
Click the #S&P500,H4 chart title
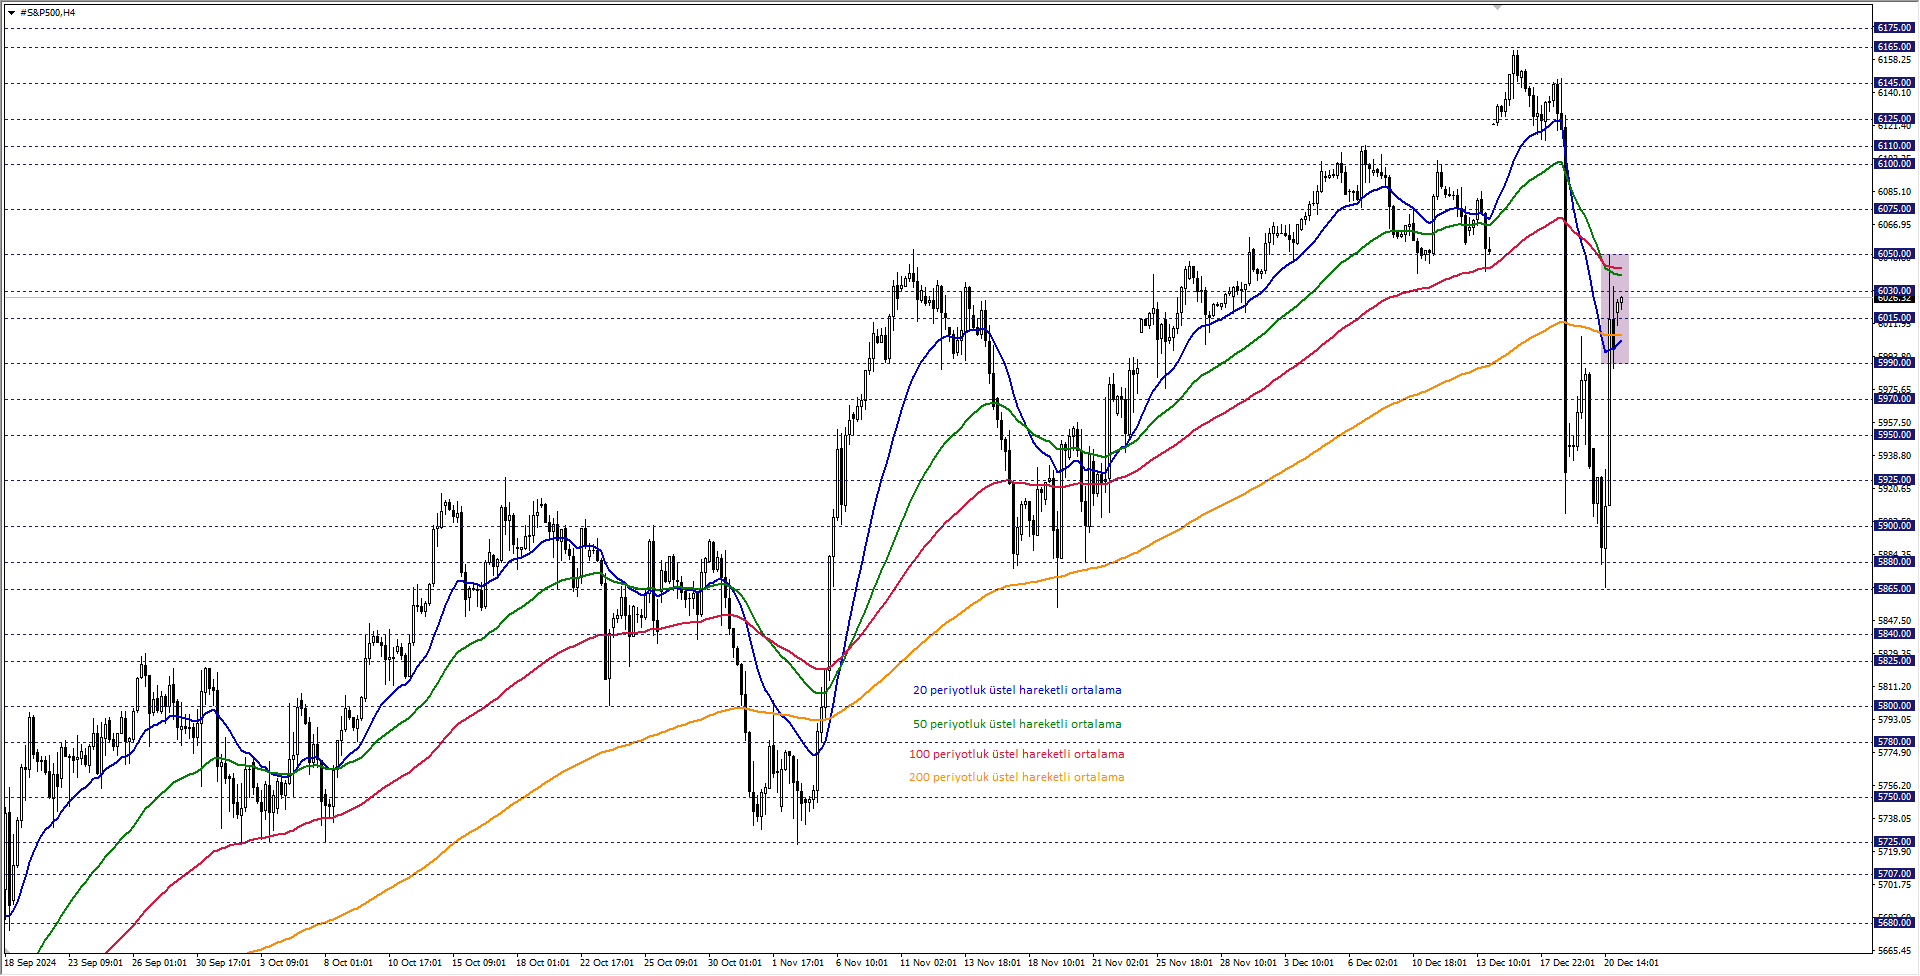point(47,13)
